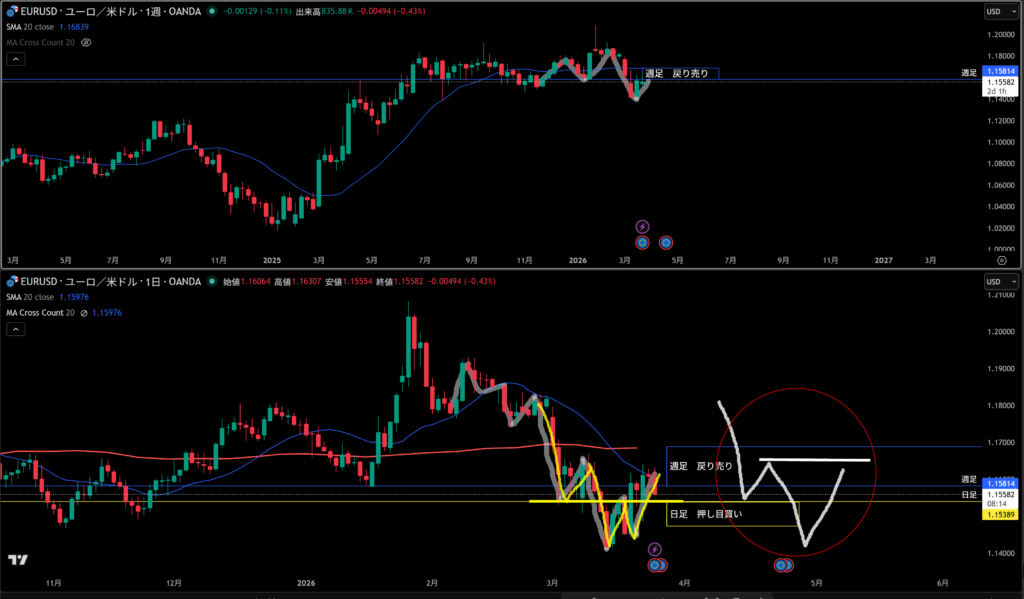Open the USD currency dropdown on daily chart
Image resolution: width=1024 pixels, height=599 pixels.
pyautogui.click(x=997, y=282)
